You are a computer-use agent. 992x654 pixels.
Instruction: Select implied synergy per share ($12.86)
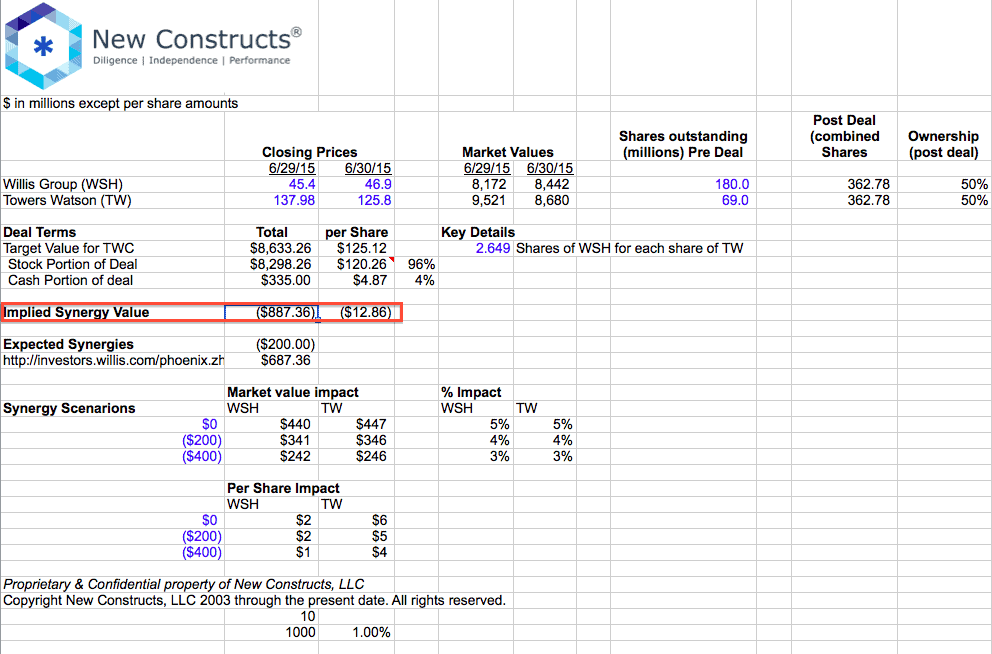(366, 312)
